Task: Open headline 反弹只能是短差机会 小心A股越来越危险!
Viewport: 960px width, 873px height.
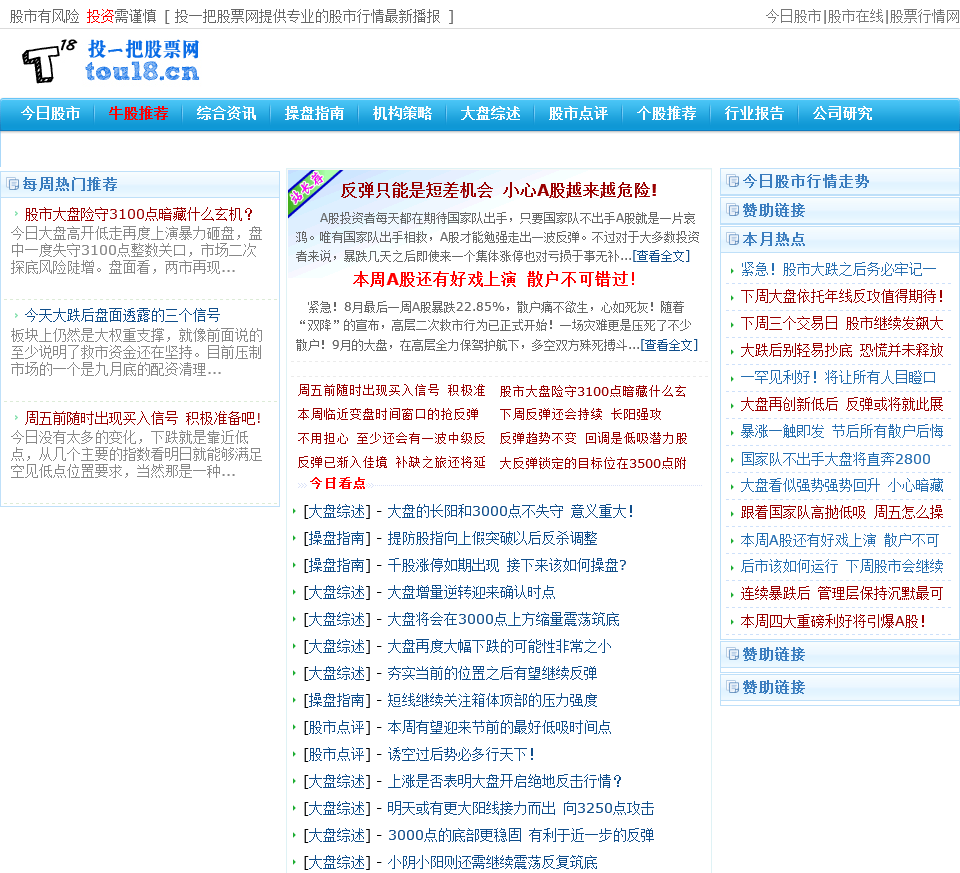Action: click(x=499, y=190)
